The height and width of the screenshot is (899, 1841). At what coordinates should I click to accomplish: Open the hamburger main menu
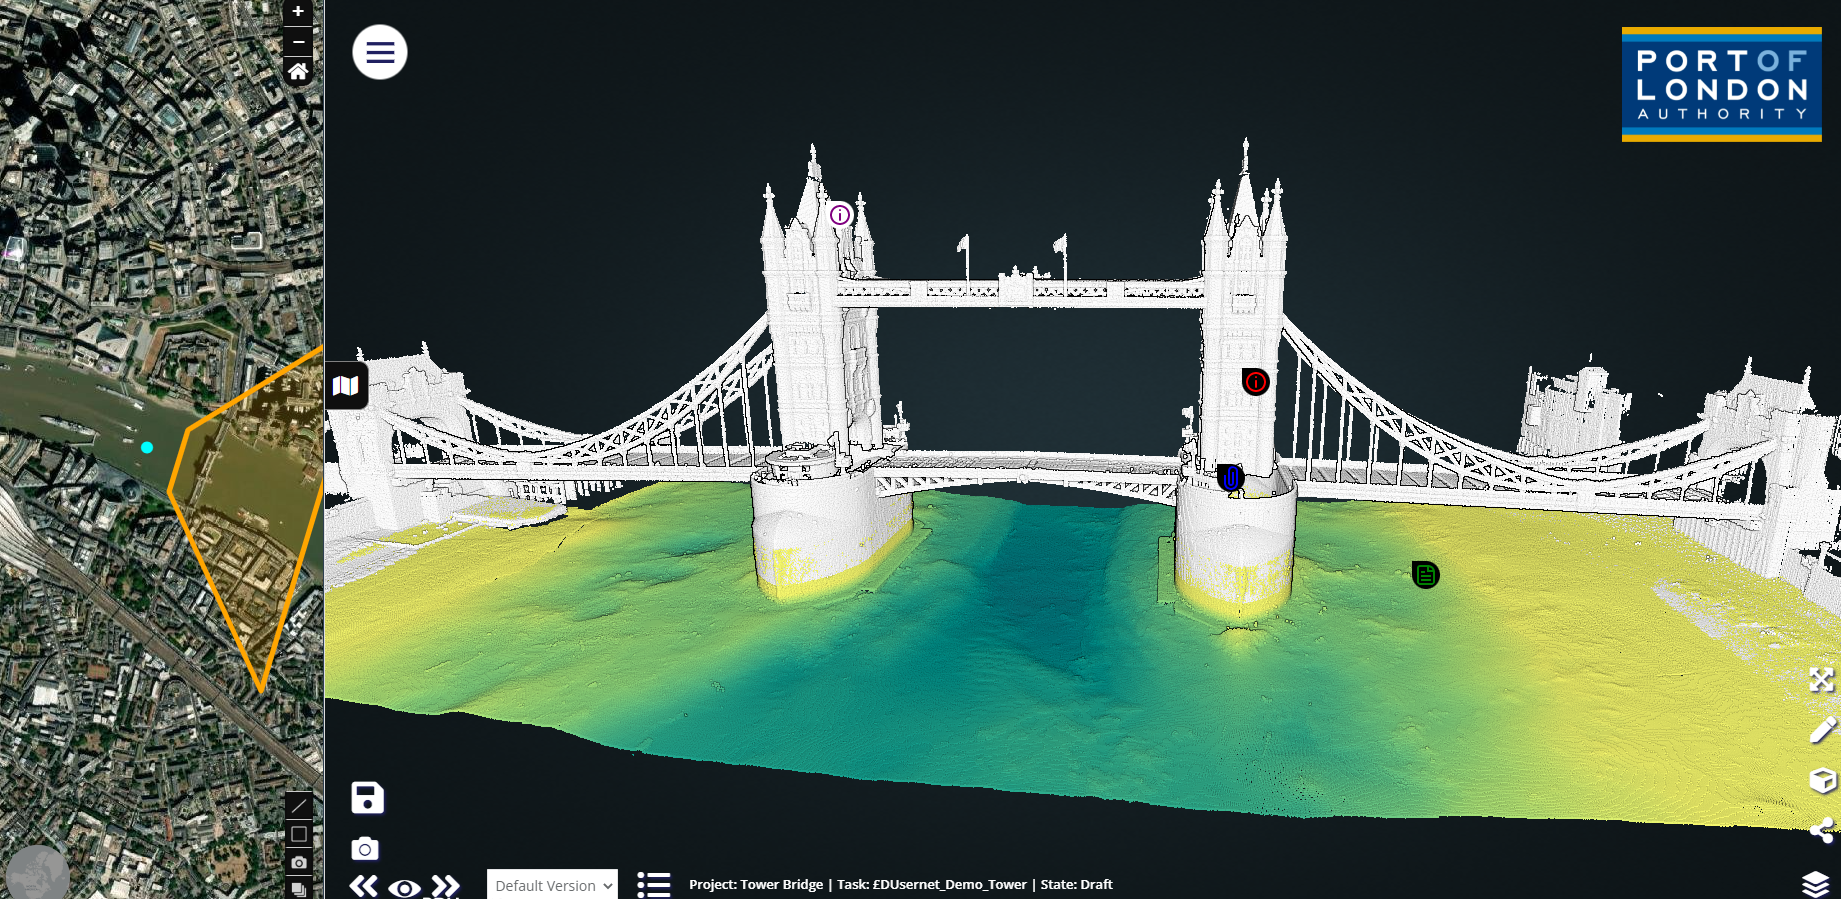(380, 52)
